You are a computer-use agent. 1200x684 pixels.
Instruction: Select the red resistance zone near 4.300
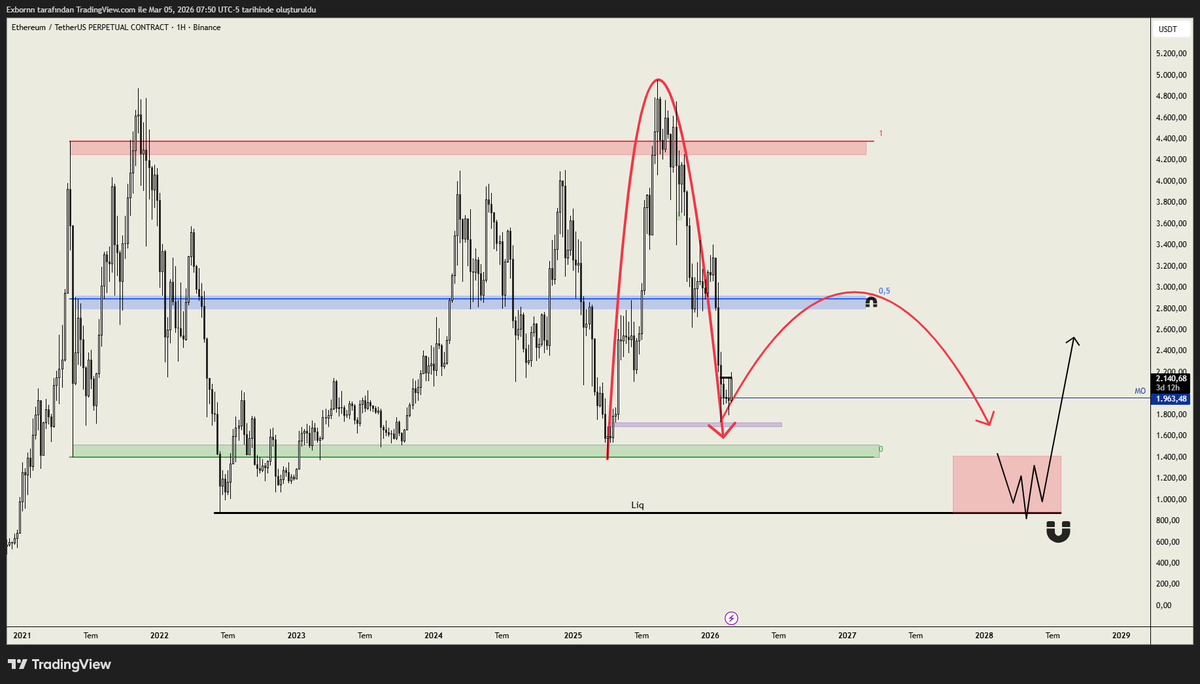click(468, 148)
